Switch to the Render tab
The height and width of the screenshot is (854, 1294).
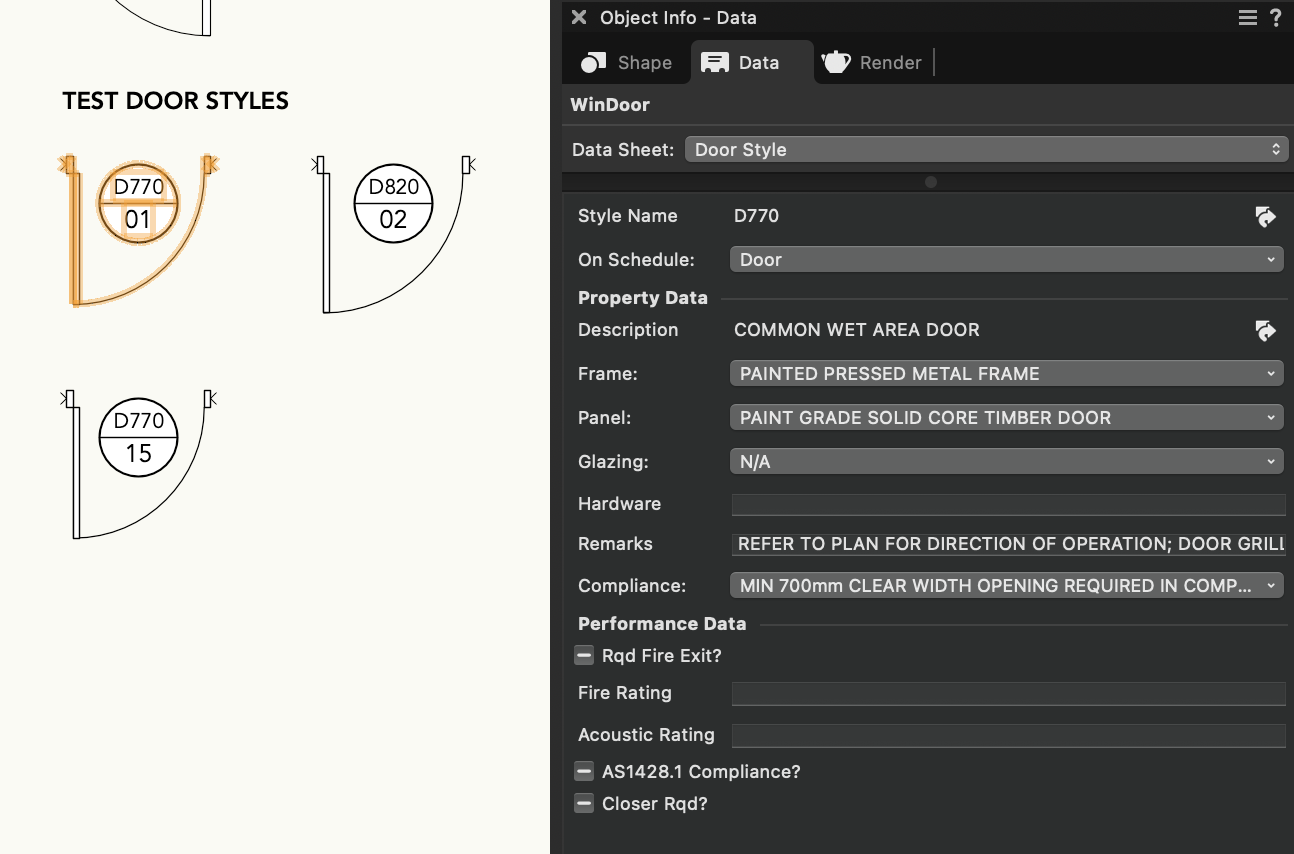872,63
